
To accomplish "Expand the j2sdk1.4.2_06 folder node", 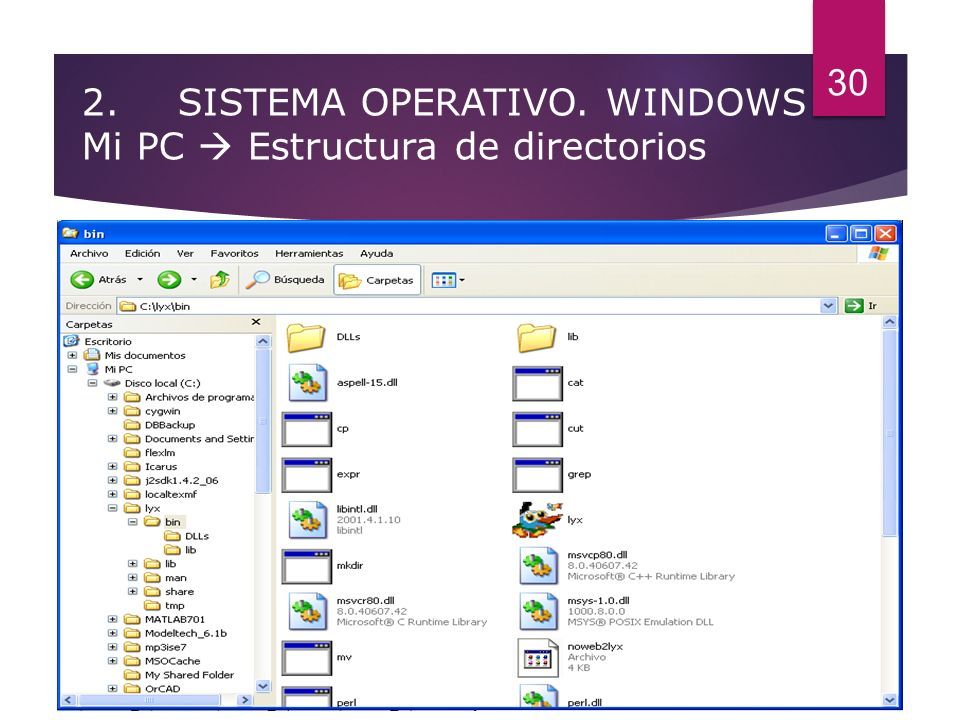I will 113,481.
